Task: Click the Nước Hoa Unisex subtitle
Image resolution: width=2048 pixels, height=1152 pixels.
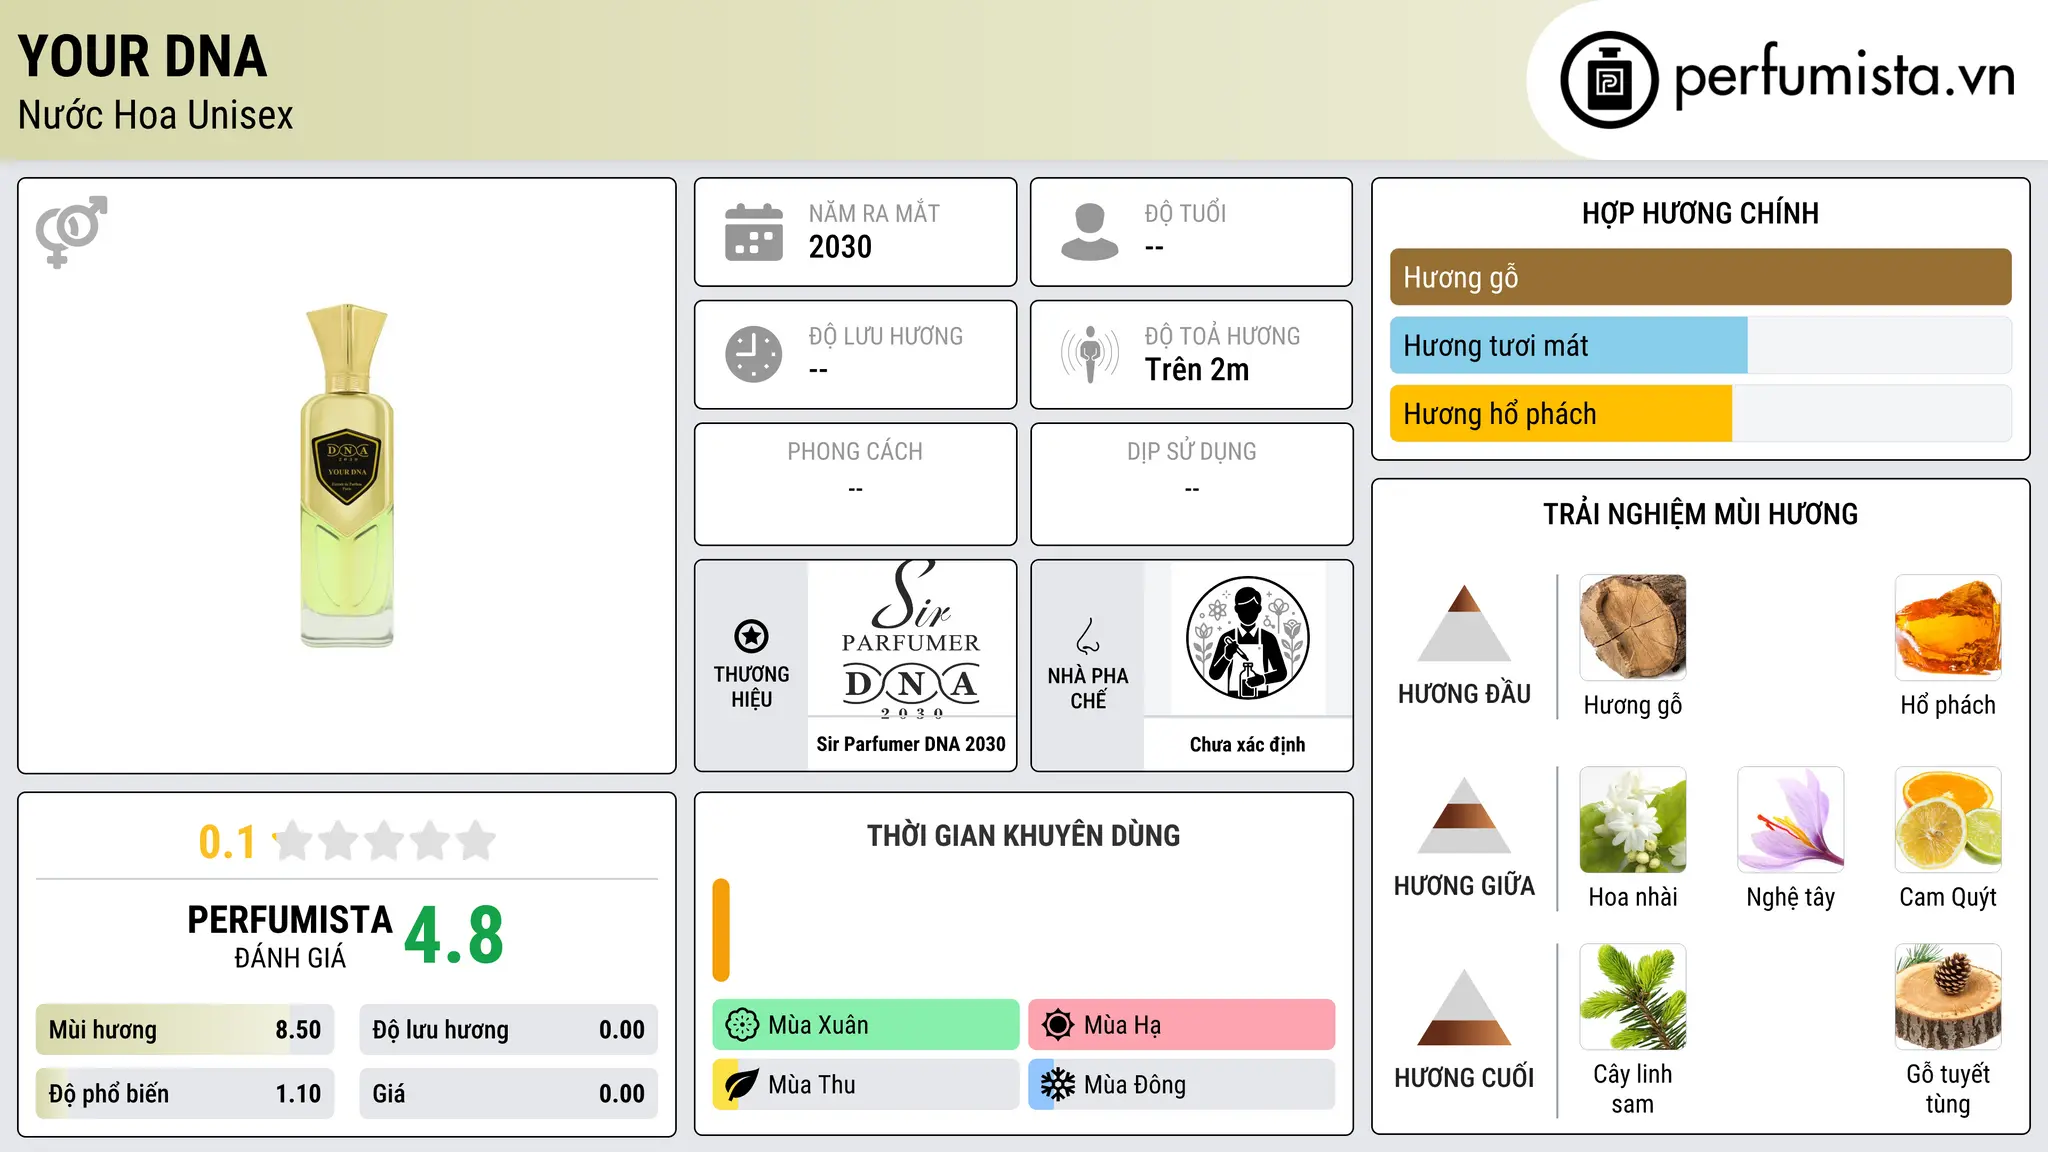Action: click(156, 115)
